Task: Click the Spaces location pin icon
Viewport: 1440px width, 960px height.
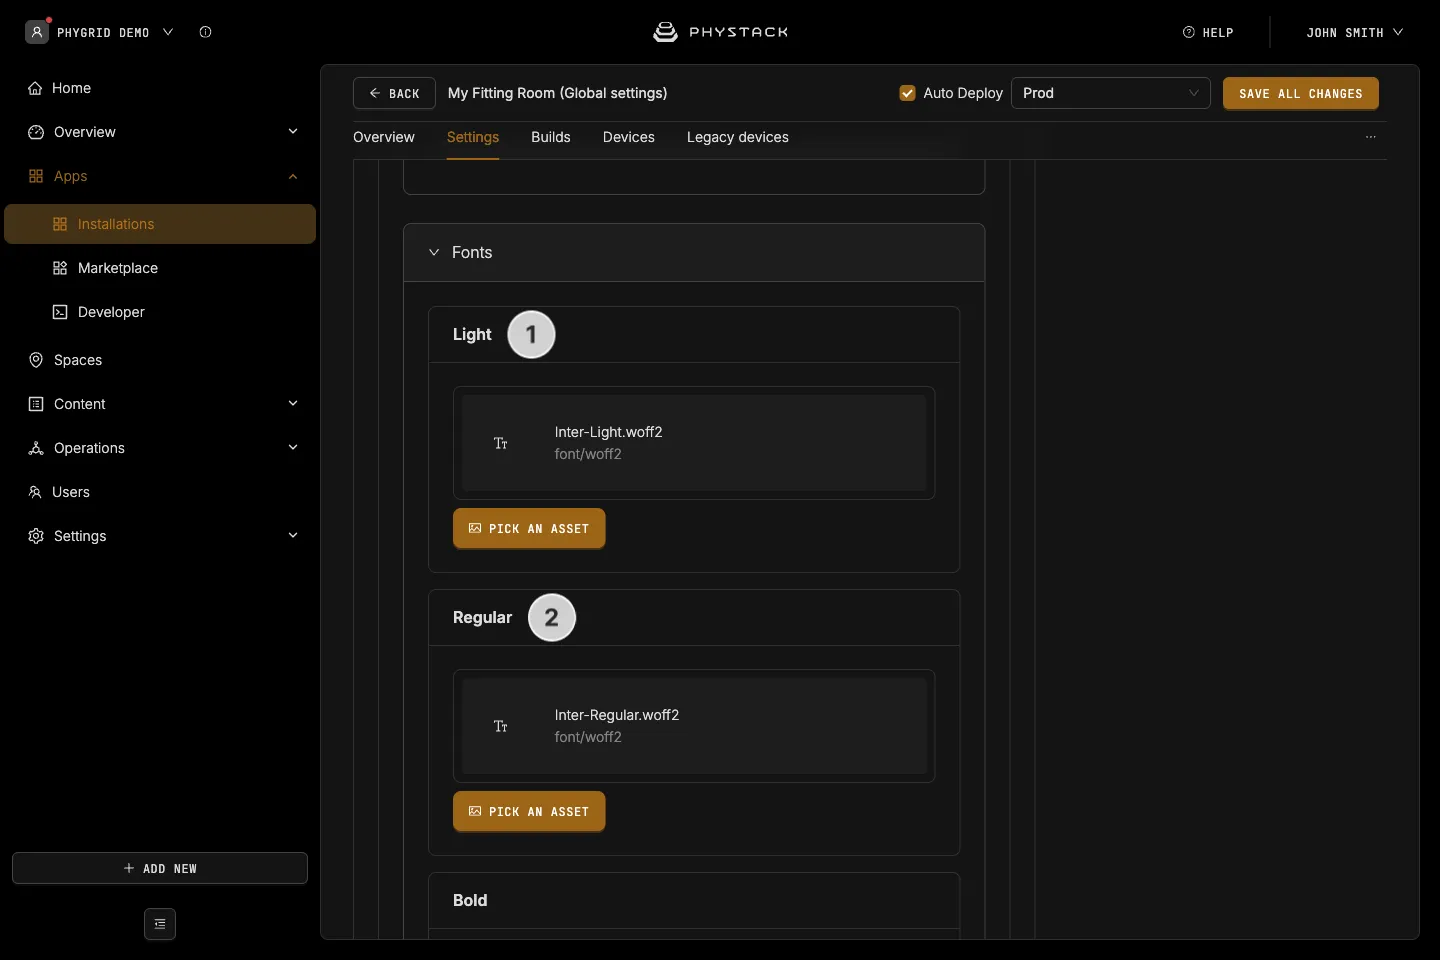Action: tap(36, 360)
